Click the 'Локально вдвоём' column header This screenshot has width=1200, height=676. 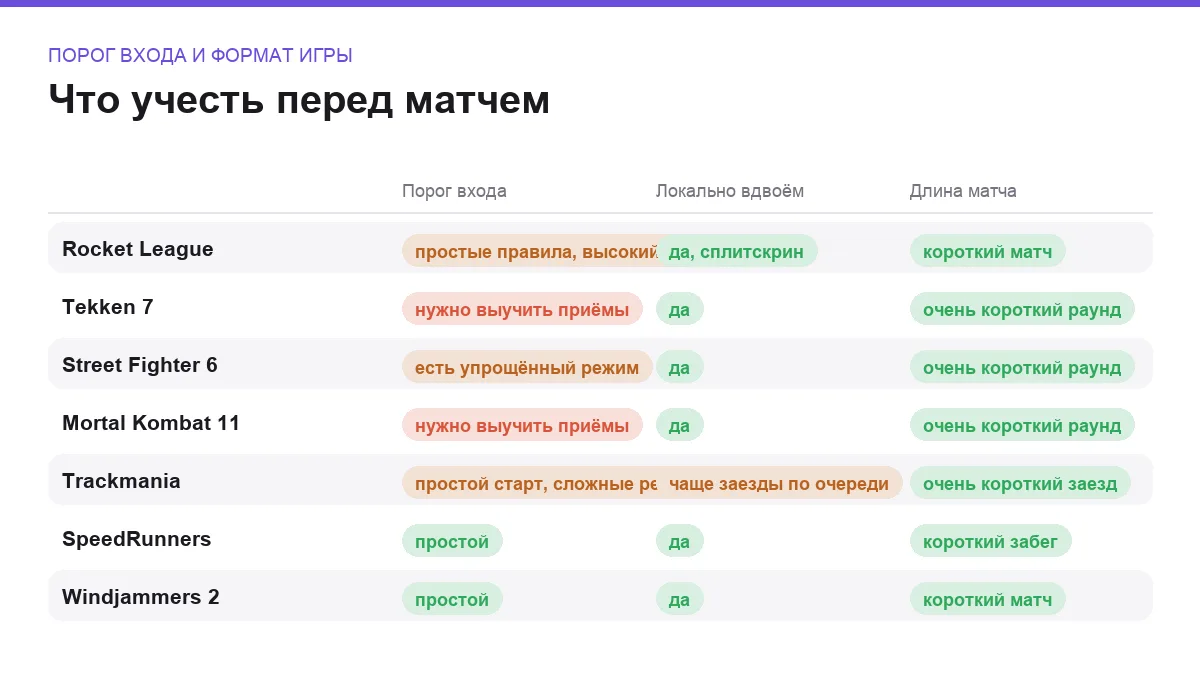[x=729, y=191]
